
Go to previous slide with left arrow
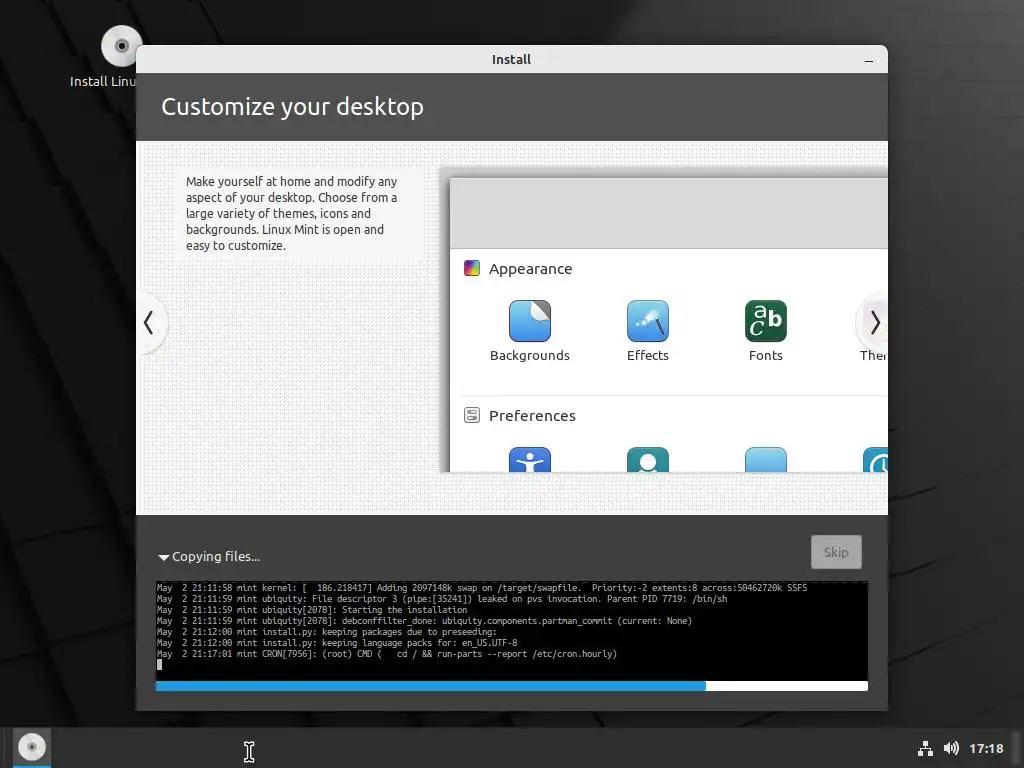149,322
